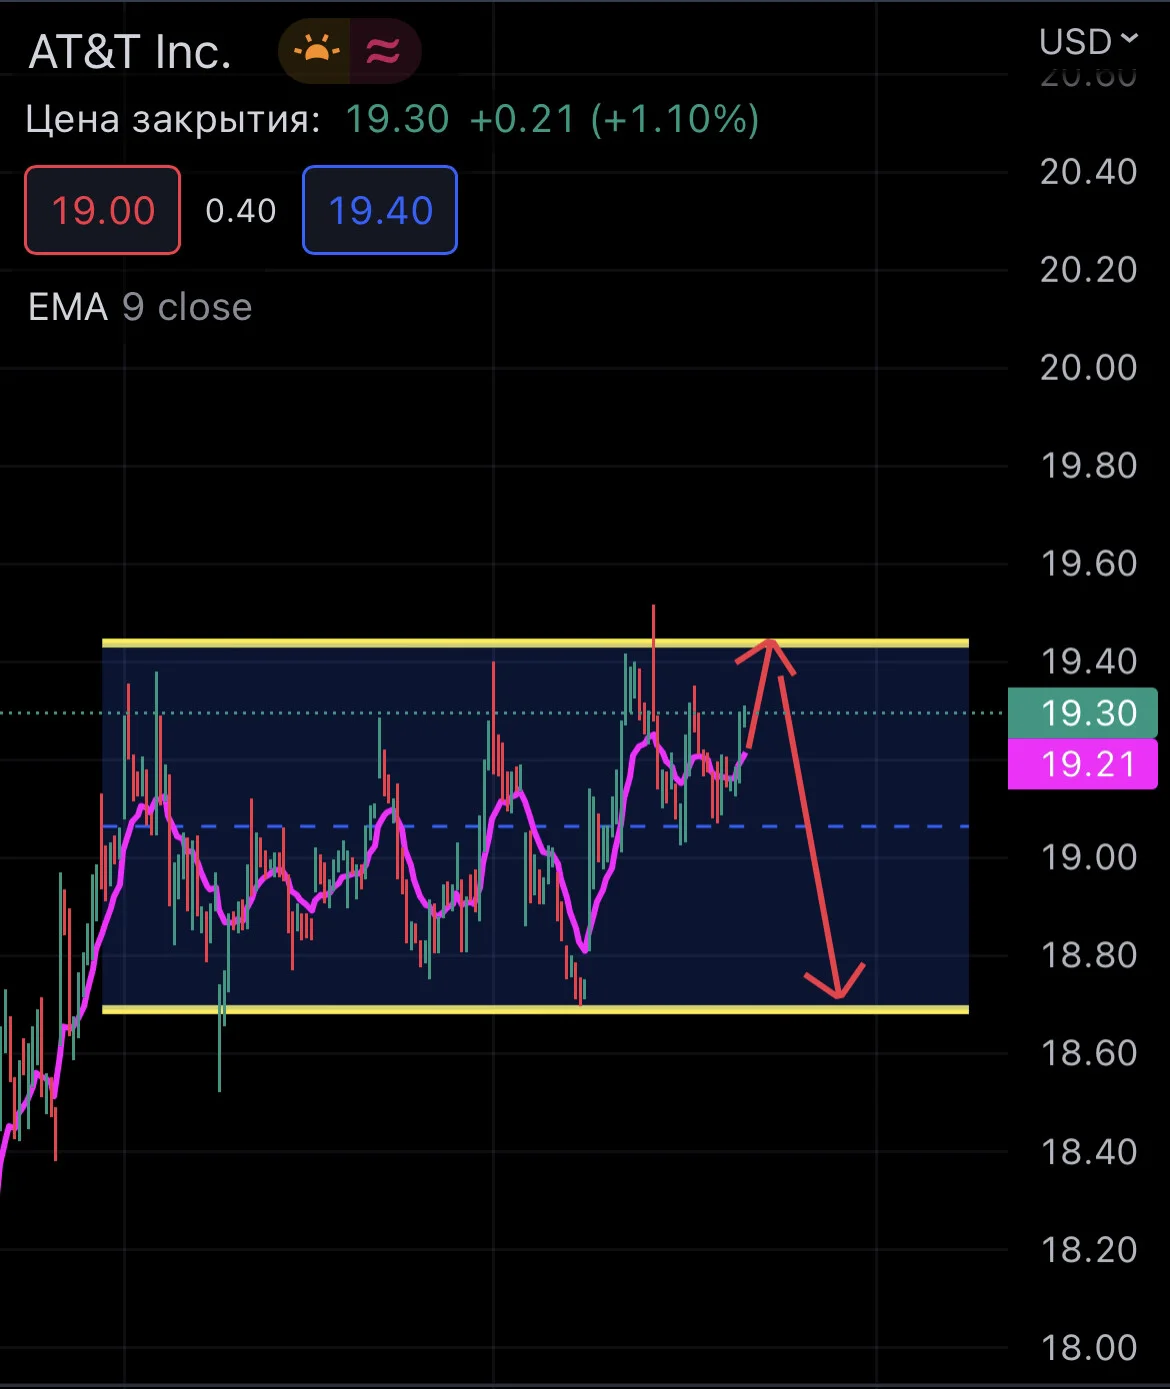Click the pink approximately-equal data icon
Screen dimensions: 1170x1389
[384, 50]
